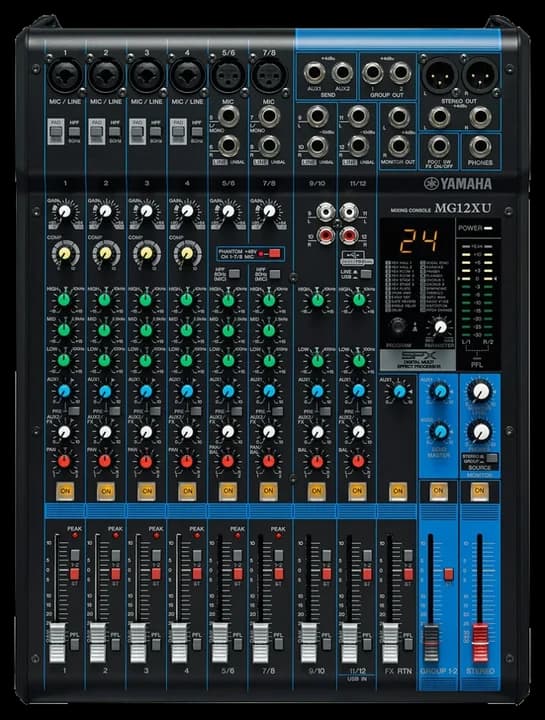Click channel 3 fader cap
The height and width of the screenshot is (720, 545).
pos(138,642)
